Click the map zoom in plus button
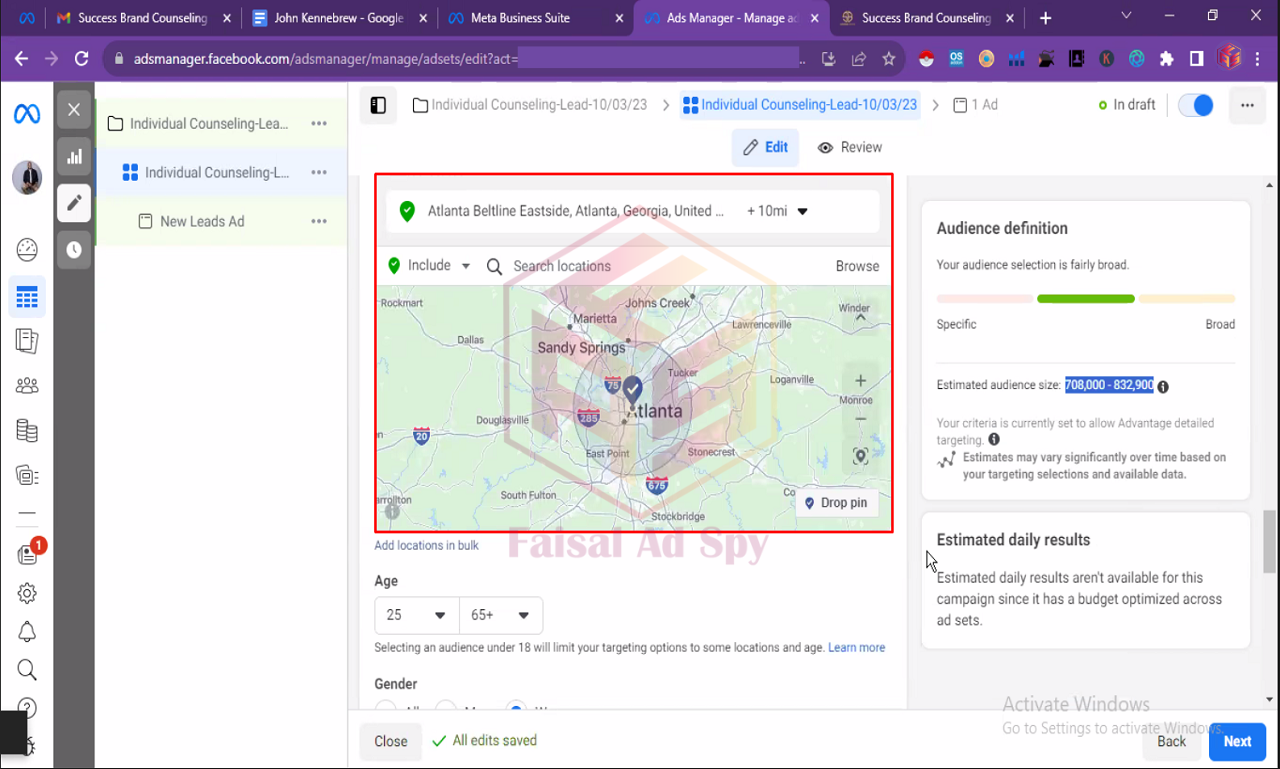Screen dimensions: 1280x769 click(x=860, y=381)
